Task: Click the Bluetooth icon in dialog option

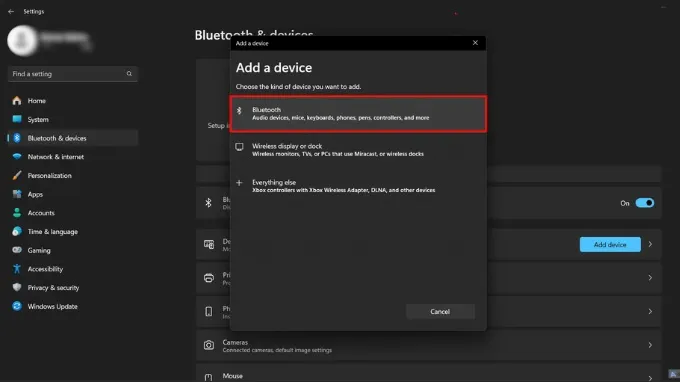Action: point(239,111)
